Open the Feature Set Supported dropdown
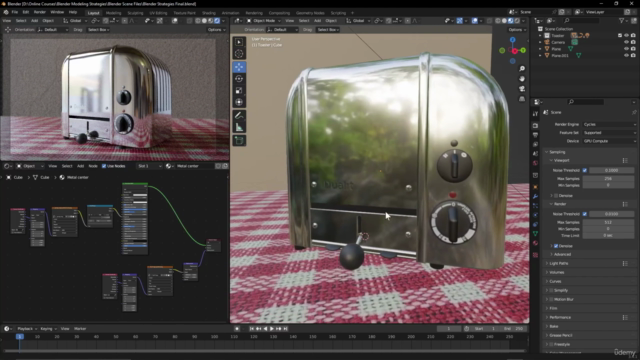Screen dimensions: 640x360 (x=609, y=133)
